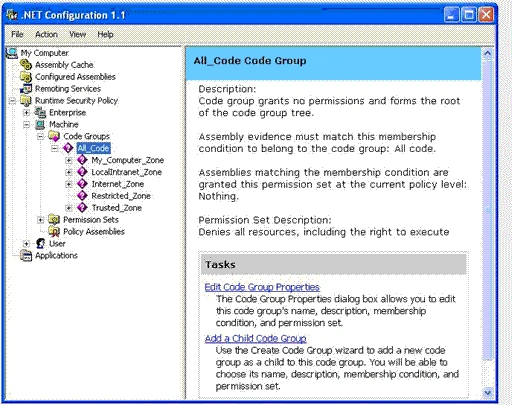Select the Permission Sets label
The image size is (512, 405).
coord(91,219)
